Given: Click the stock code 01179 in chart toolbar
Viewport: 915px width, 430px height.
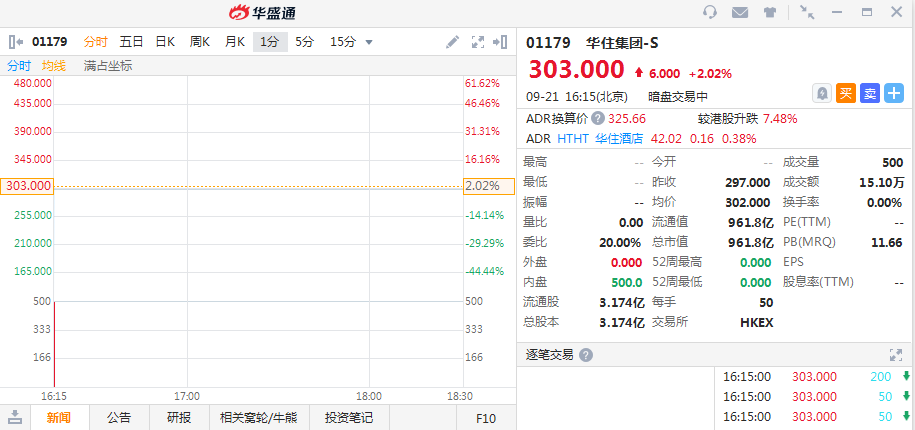Looking at the screenshot, I should click(x=50, y=42).
